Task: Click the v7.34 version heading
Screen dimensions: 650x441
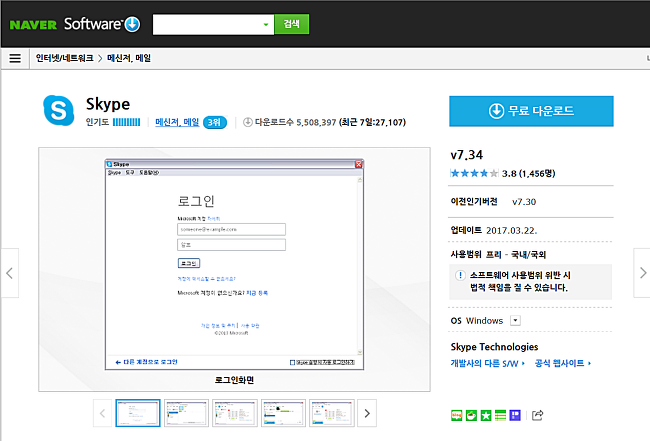Action: pos(467,155)
